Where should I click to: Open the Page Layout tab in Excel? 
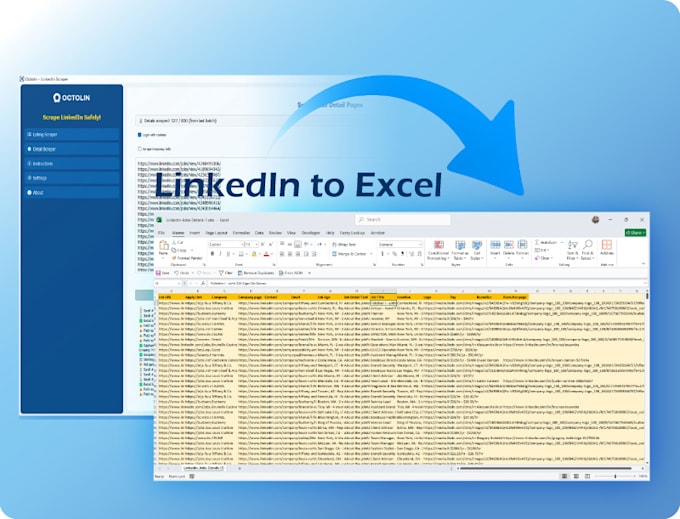pyautogui.click(x=216, y=233)
